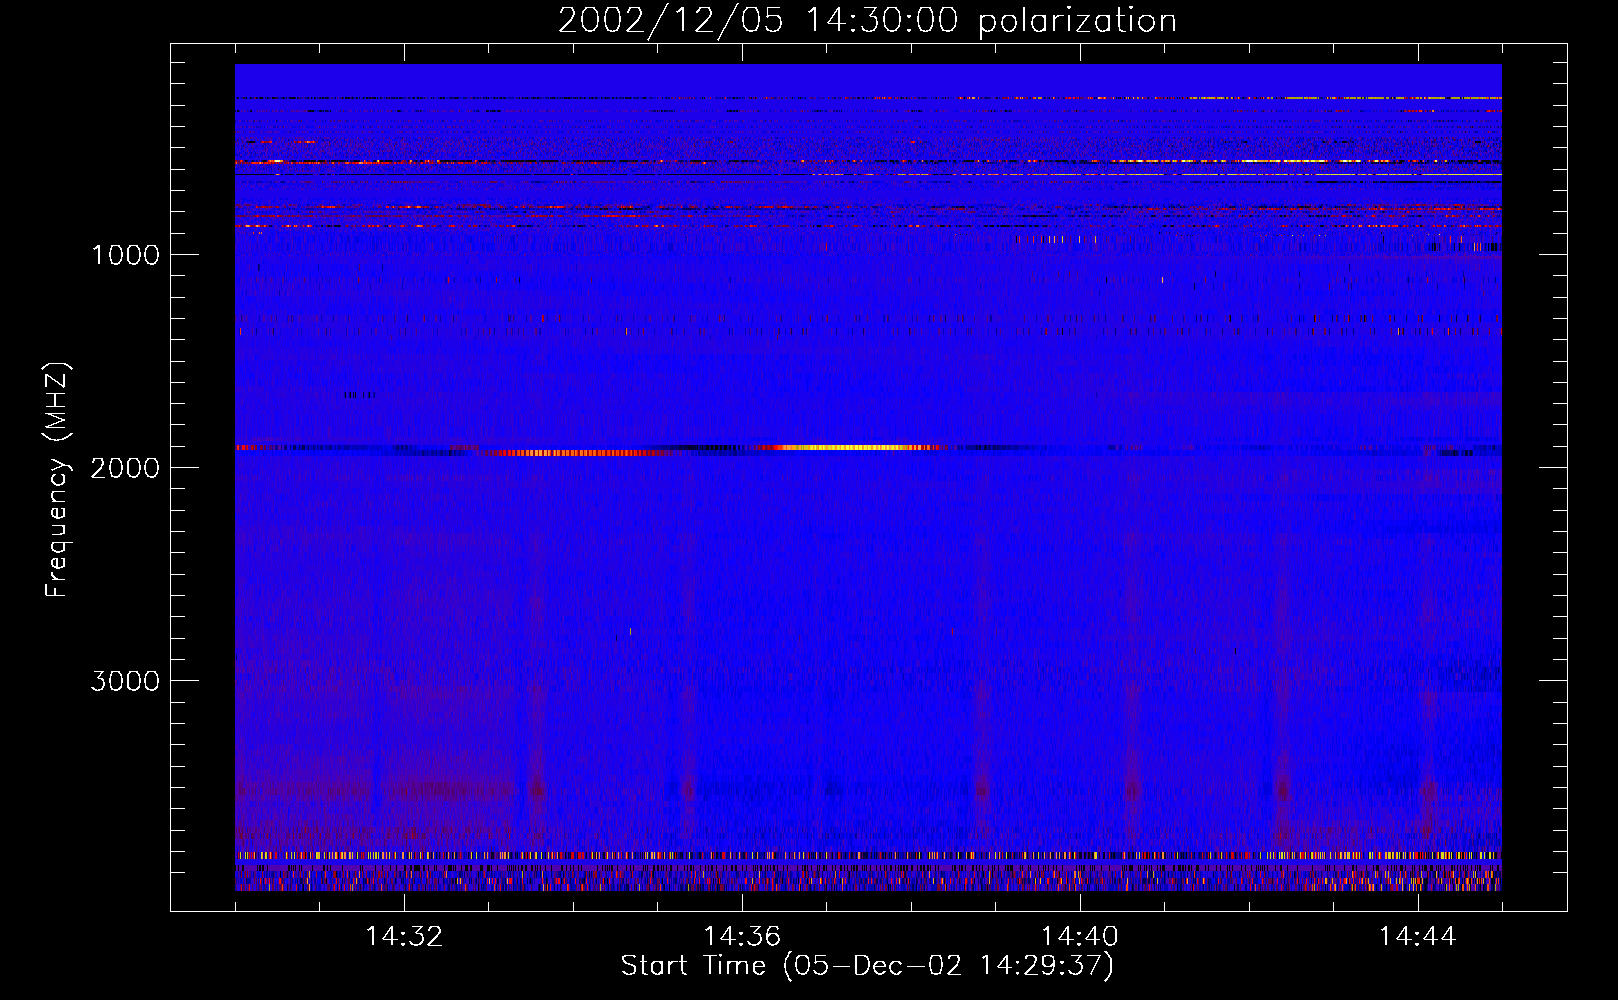
Task: Click the 14:32 time tick label
Action: 404,937
